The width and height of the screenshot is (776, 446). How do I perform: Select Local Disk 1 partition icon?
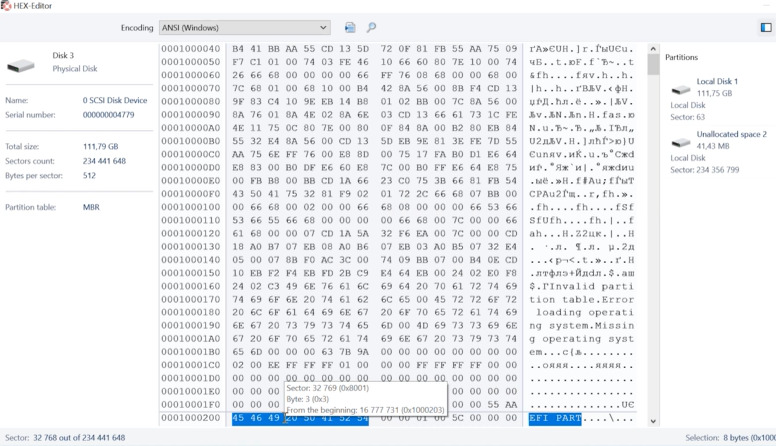680,90
